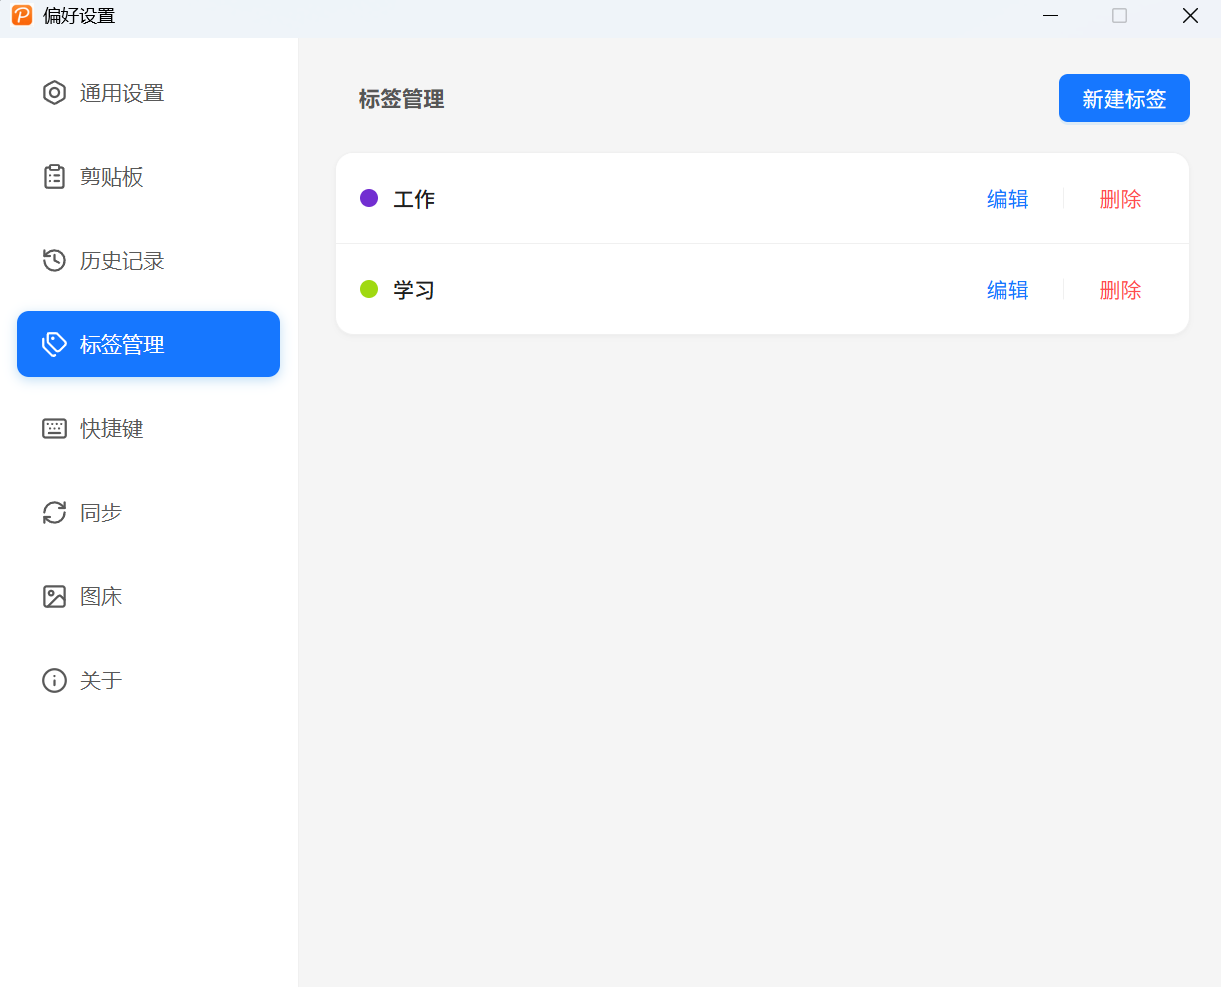This screenshot has width=1221, height=987.
Task: Click the sync arrows icon beside 同步
Action: [x=54, y=513]
